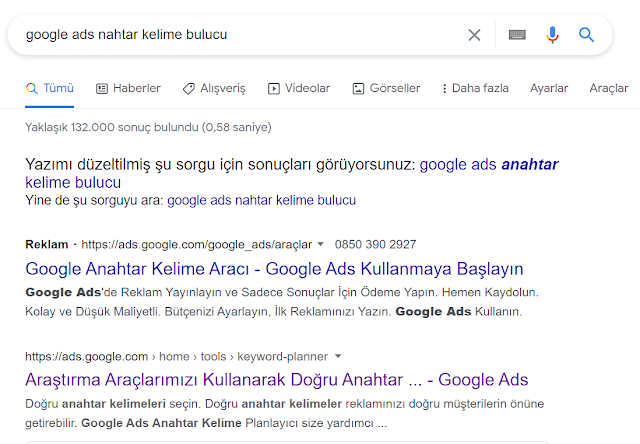
Task: Select the Tümü tab
Action: pyautogui.click(x=49, y=88)
